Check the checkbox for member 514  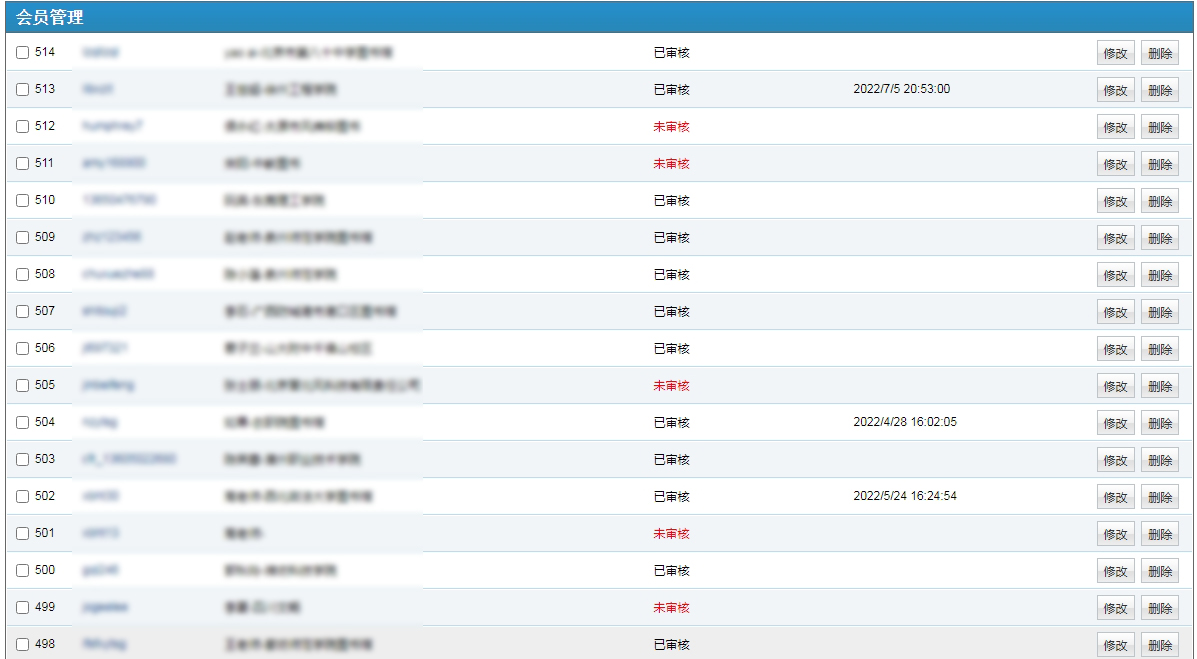pyautogui.click(x=23, y=52)
